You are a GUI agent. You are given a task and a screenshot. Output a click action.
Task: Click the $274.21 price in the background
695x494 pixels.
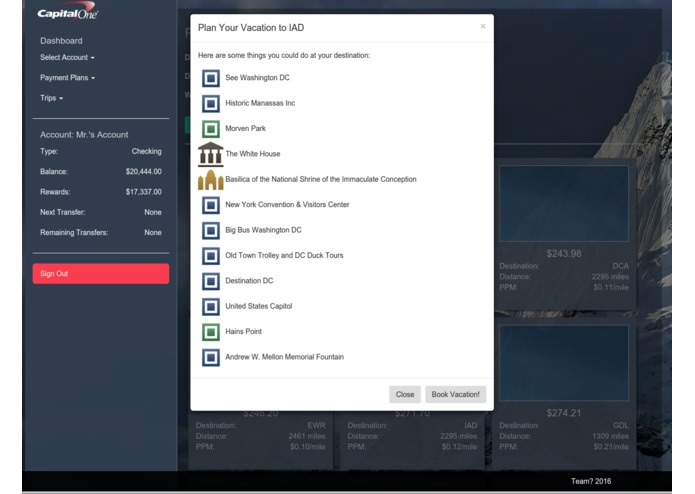point(564,413)
